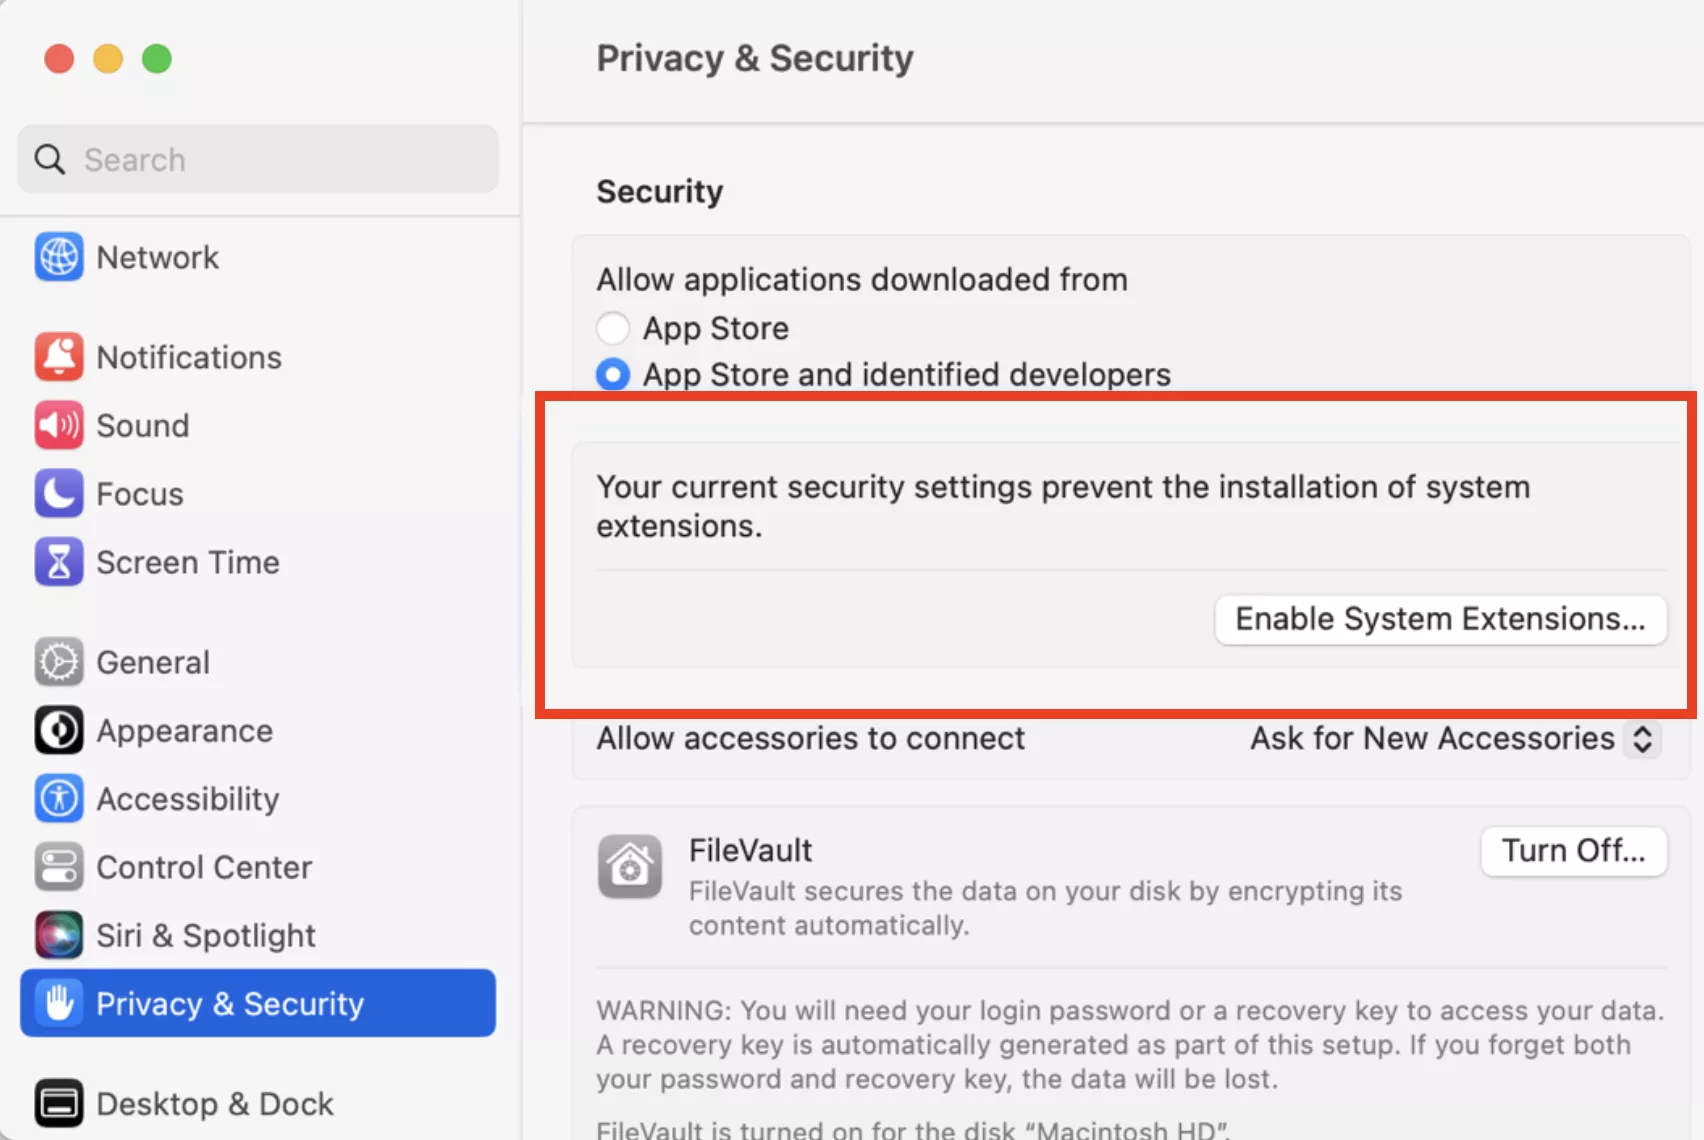1704x1140 pixels.
Task: Click Enable System Extensions button
Action: [x=1440, y=619]
